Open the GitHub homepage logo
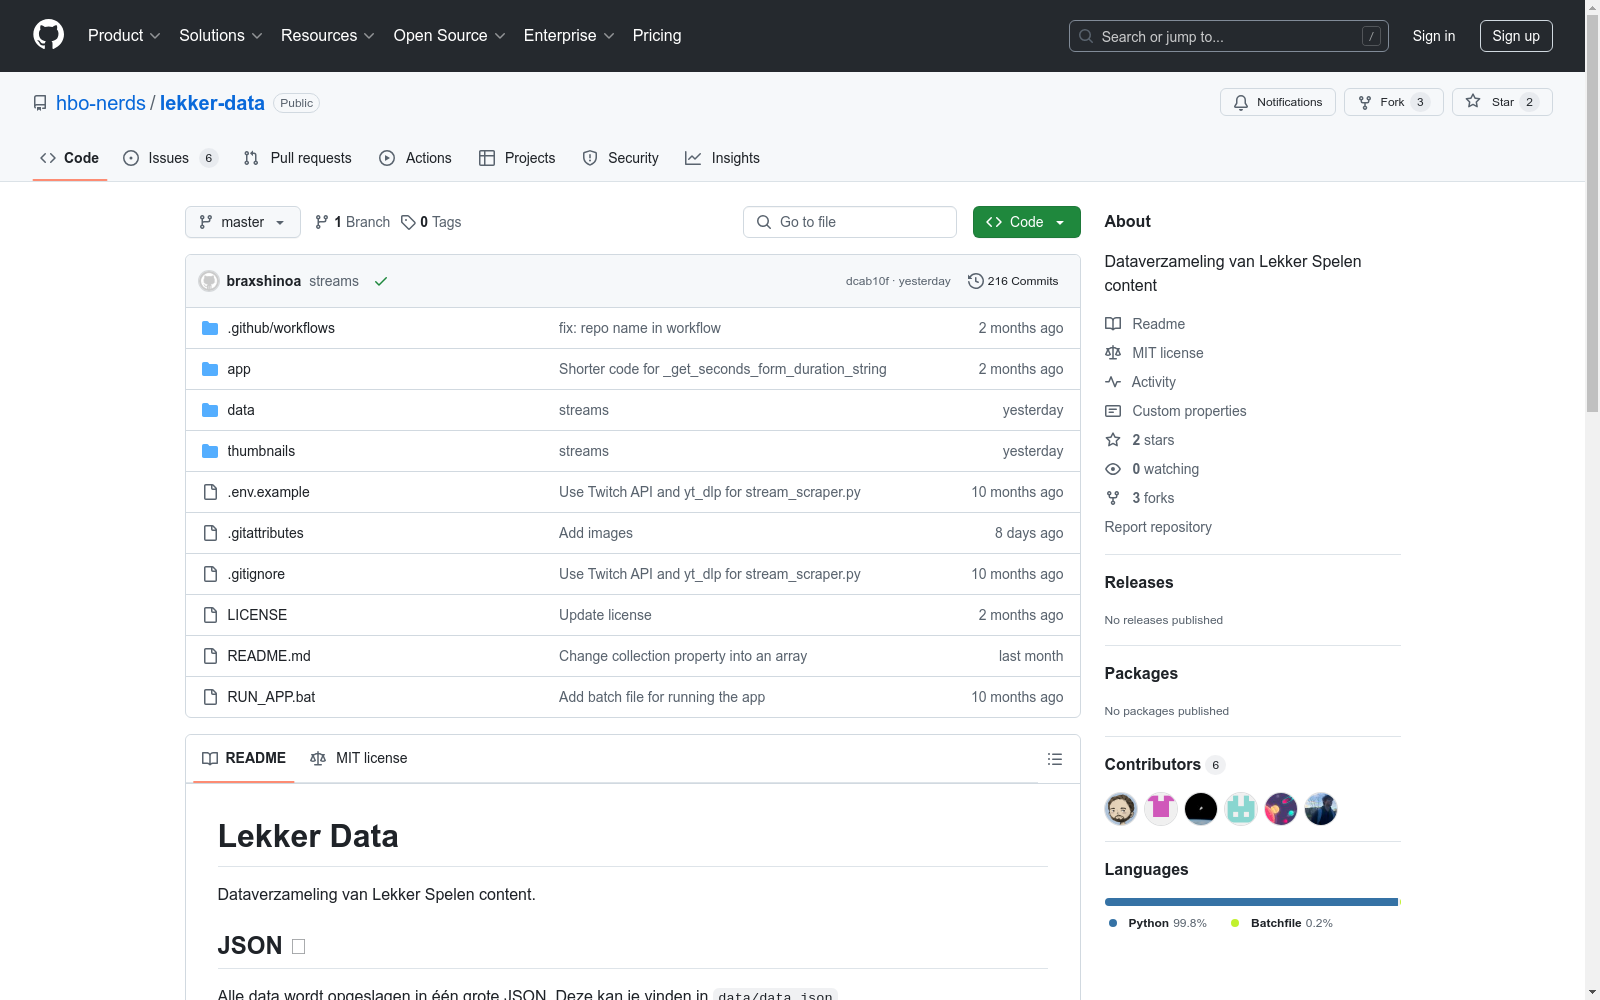Image resolution: width=1600 pixels, height=1000 pixels. point(48,35)
